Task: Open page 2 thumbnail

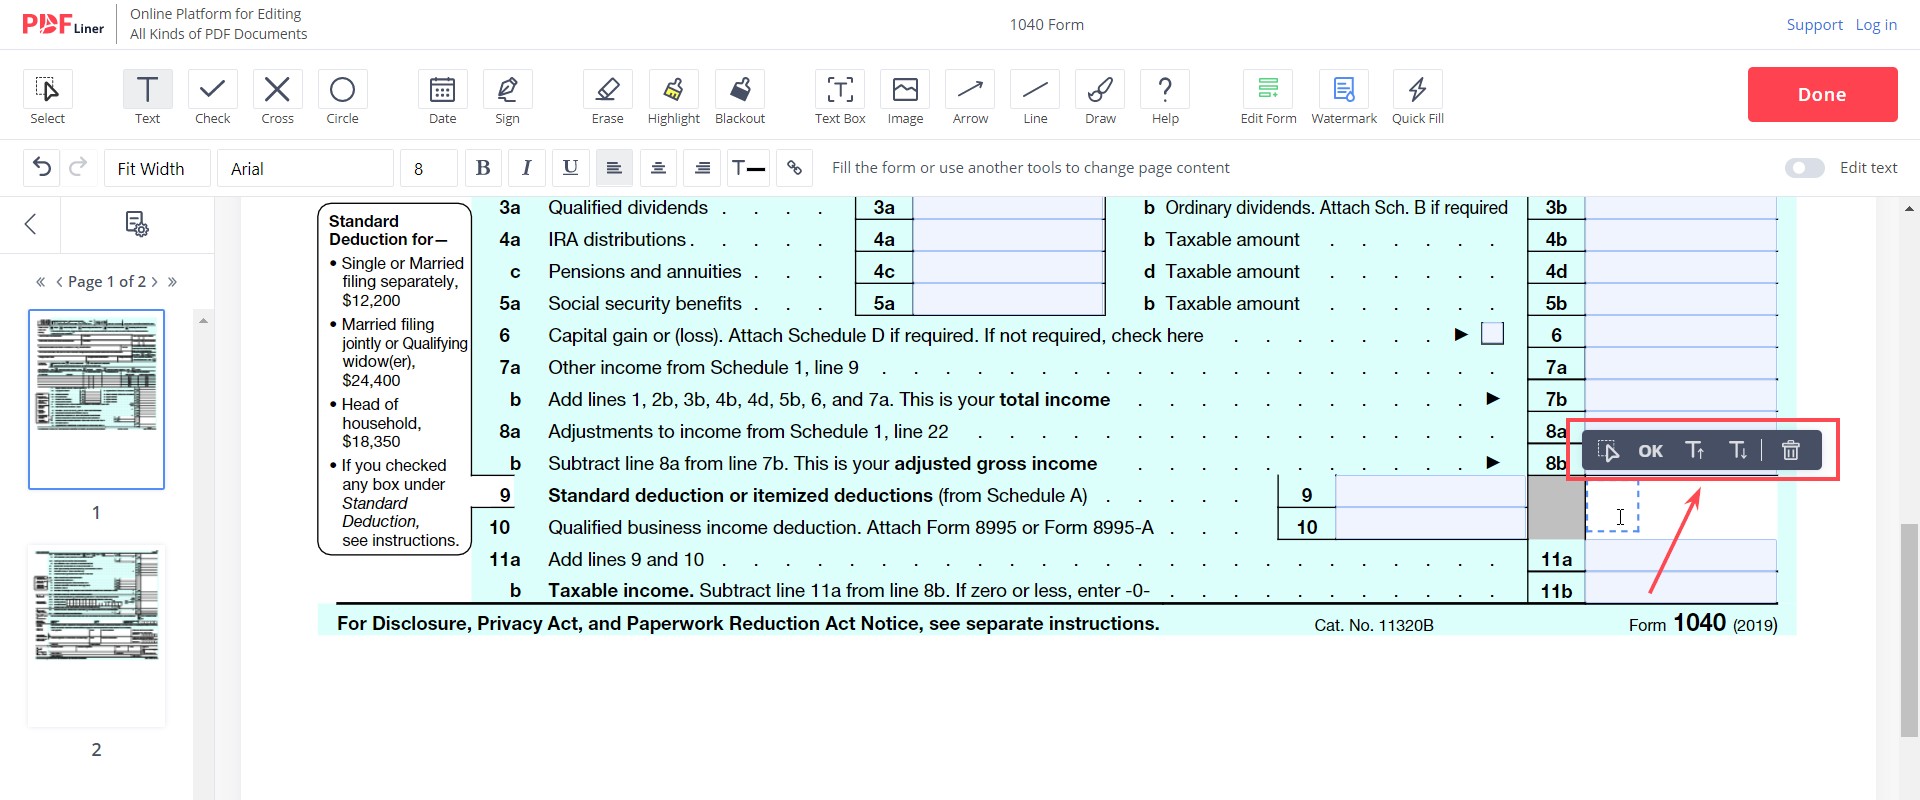Action: [x=96, y=636]
